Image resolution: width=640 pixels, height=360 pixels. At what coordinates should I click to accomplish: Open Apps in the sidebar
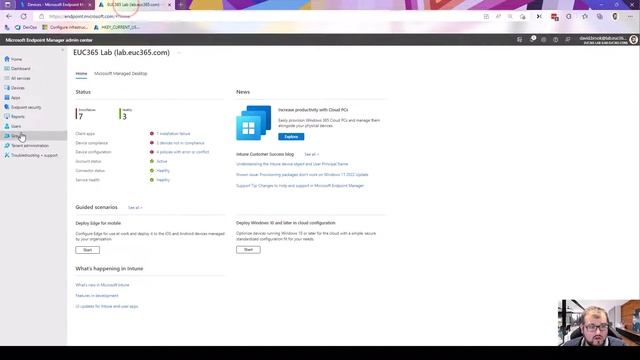pyautogui.click(x=16, y=98)
